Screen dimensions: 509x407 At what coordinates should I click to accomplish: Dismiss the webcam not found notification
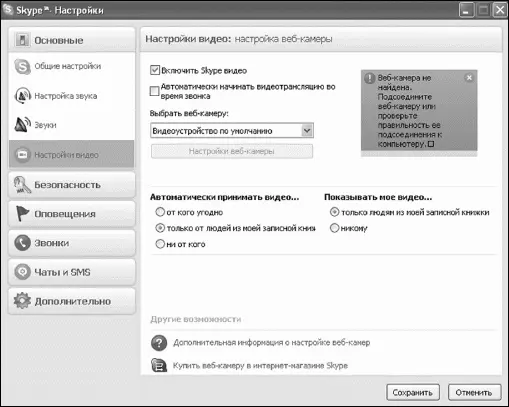coord(469,78)
